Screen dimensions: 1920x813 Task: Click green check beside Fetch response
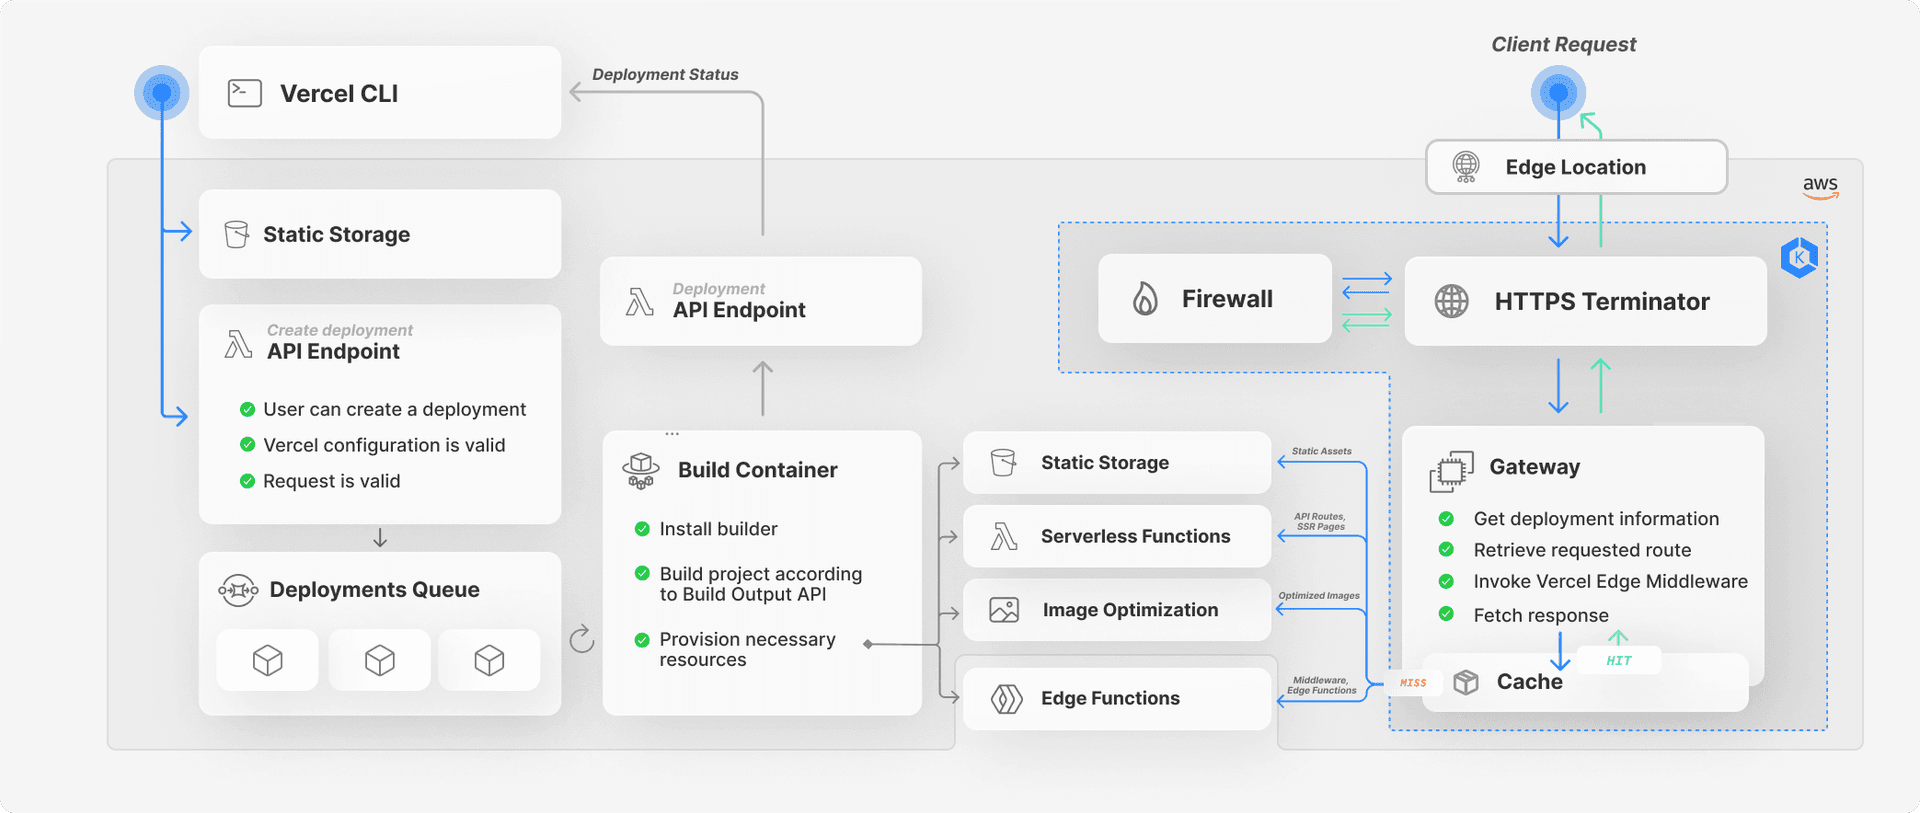[1446, 614]
